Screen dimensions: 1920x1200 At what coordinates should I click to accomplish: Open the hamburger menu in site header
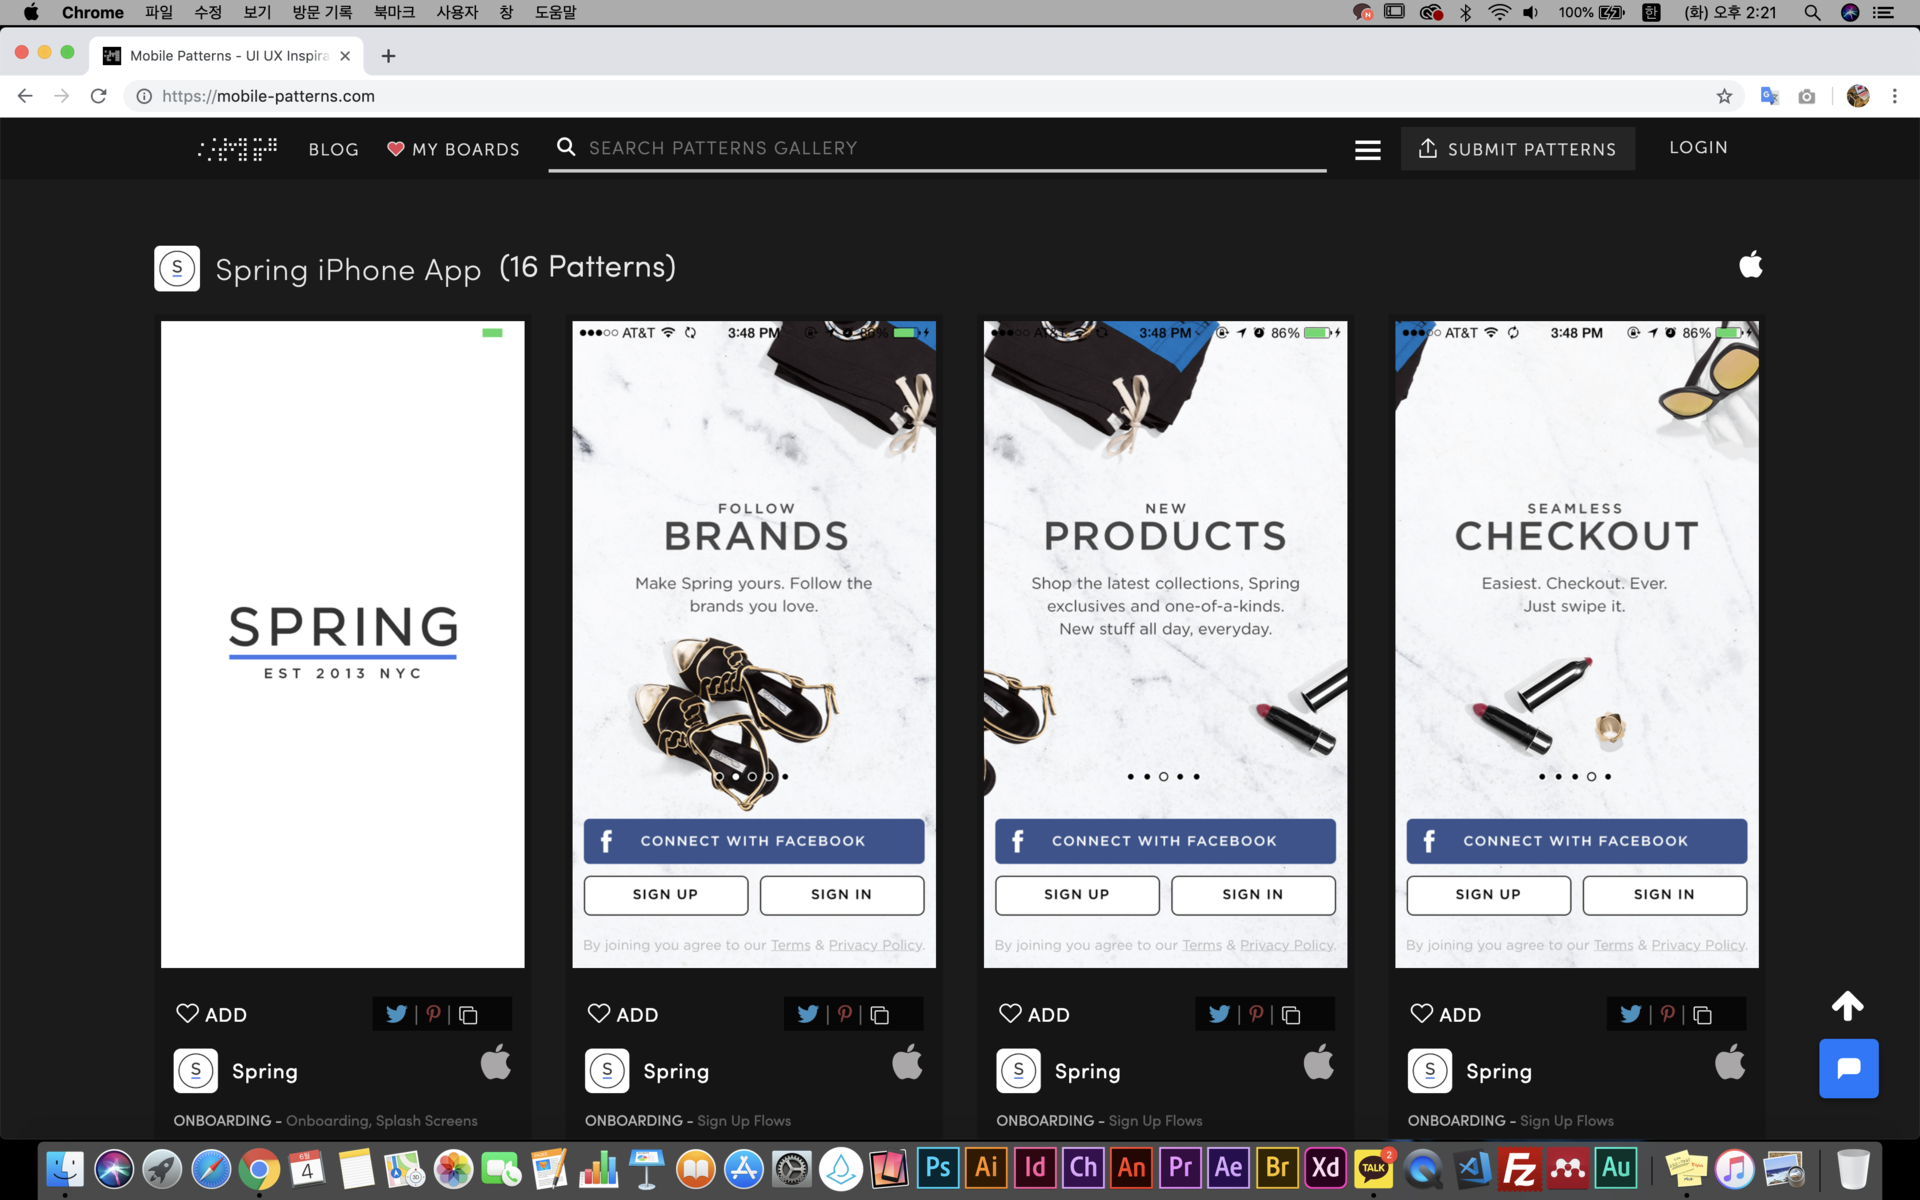click(x=1367, y=150)
